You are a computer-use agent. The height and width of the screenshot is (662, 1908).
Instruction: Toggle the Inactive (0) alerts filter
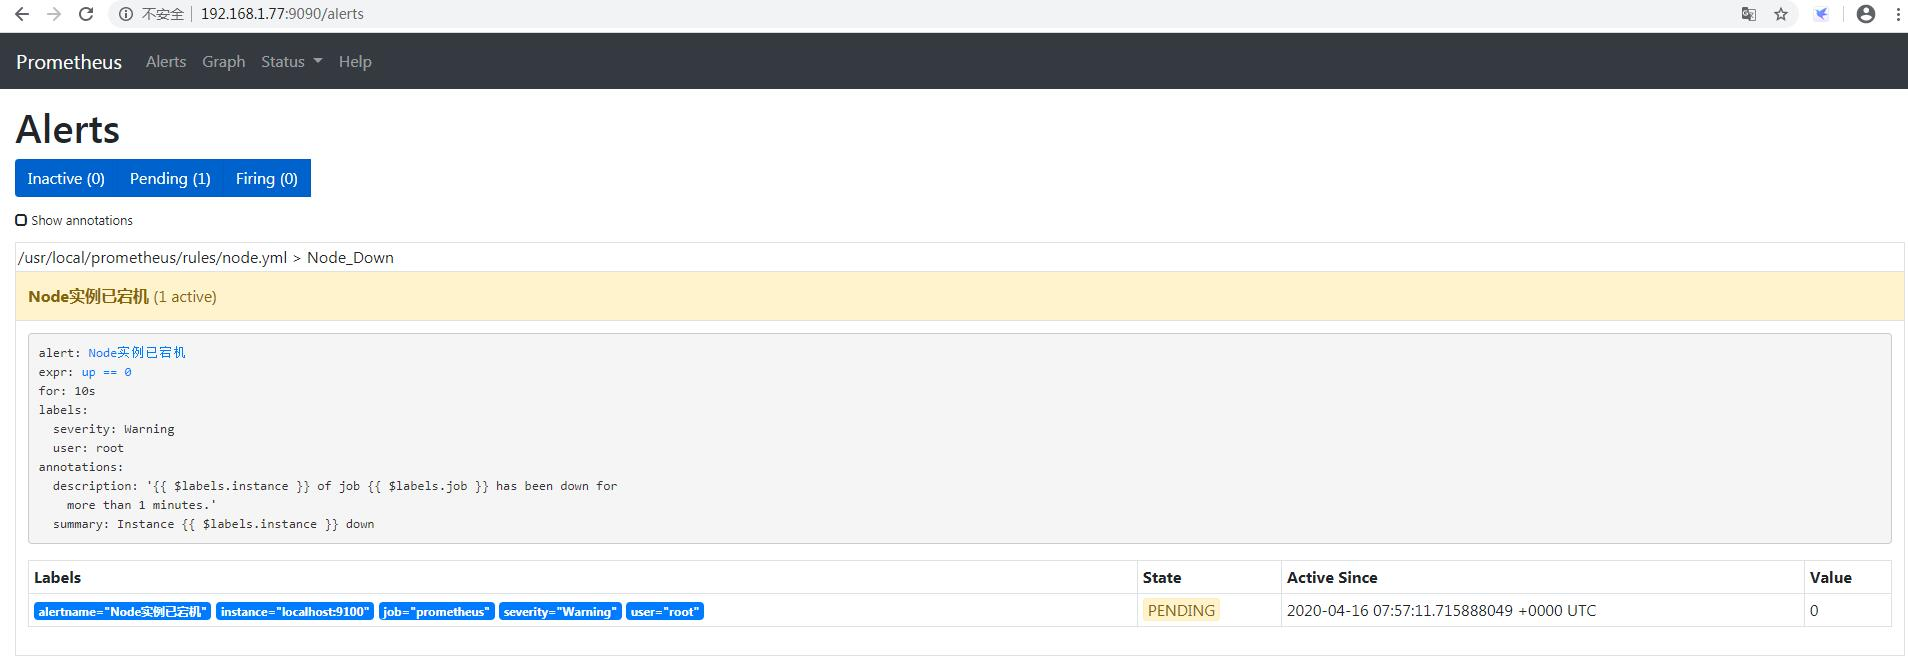point(66,178)
